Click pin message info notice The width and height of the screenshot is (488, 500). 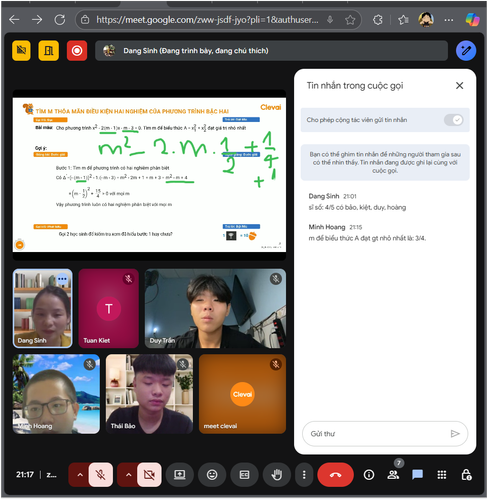click(385, 162)
